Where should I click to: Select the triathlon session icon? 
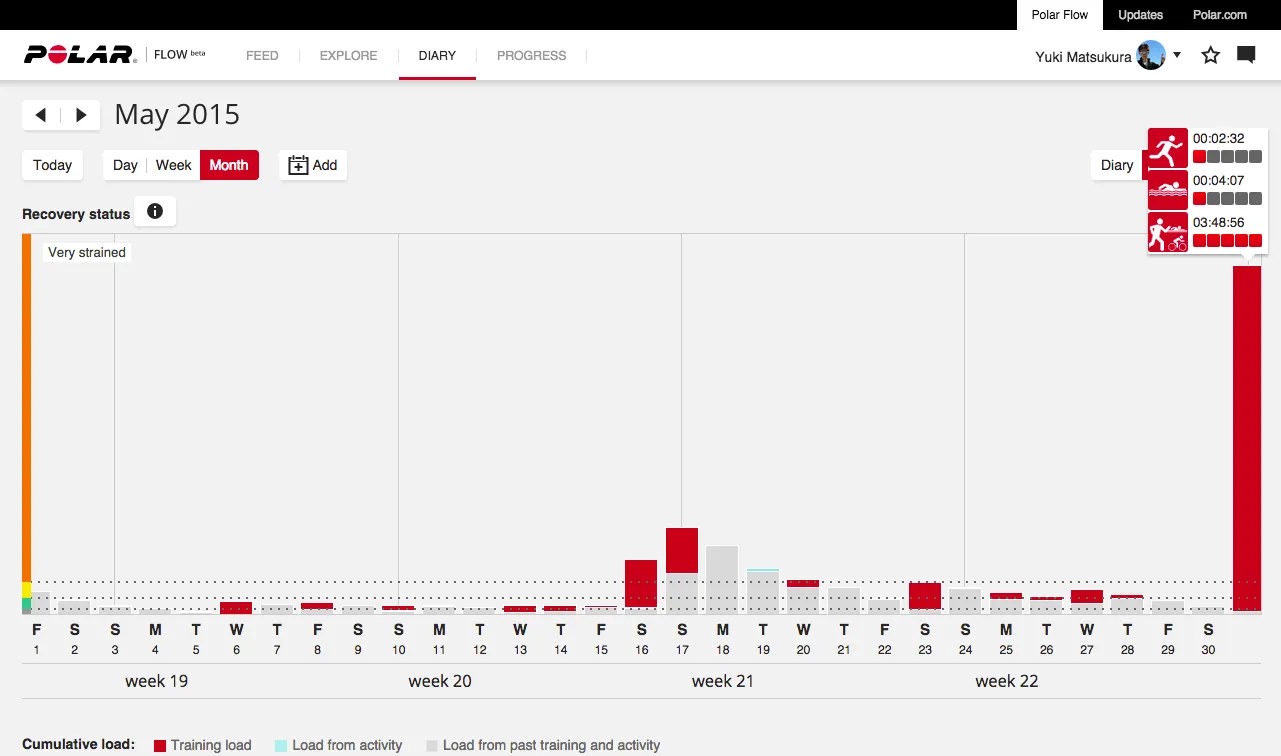click(1167, 232)
